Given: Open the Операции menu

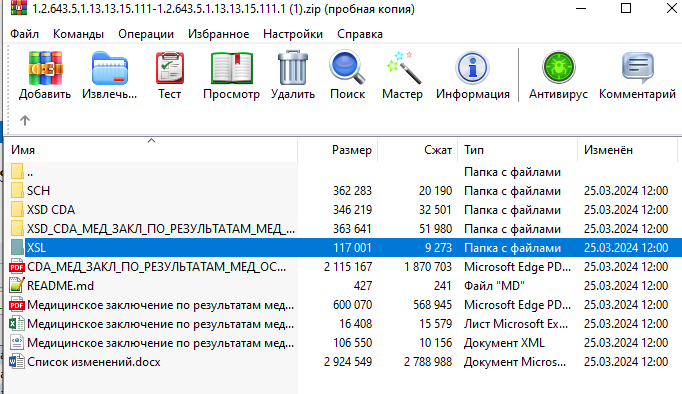Looking at the screenshot, I should point(146,34).
